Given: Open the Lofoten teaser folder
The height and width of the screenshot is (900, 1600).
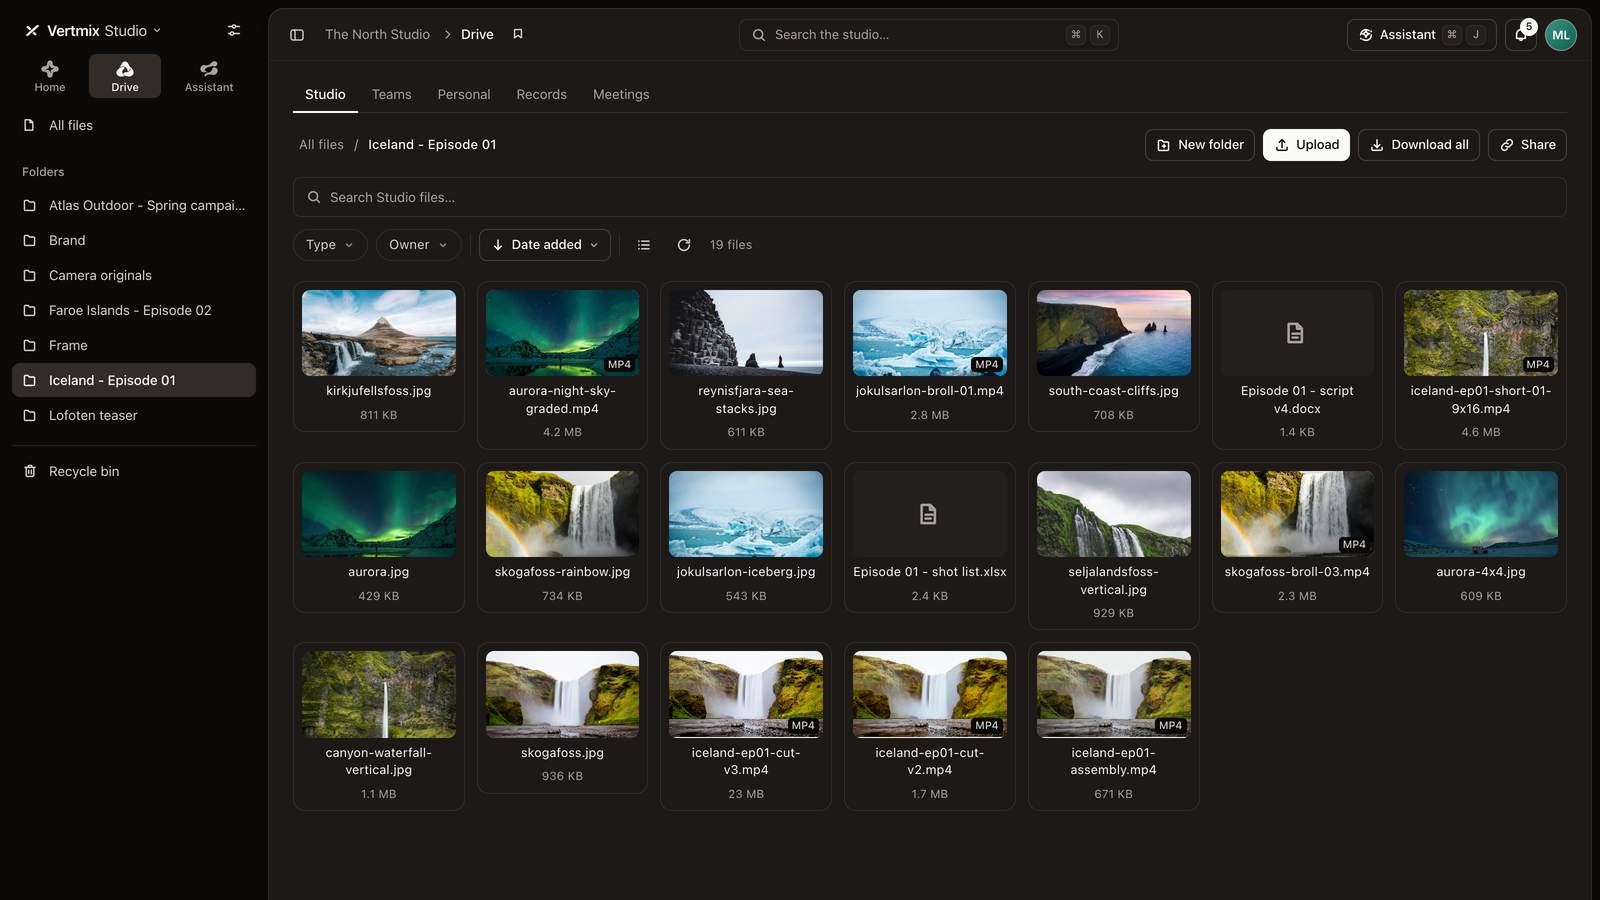Looking at the screenshot, I should click(134, 415).
